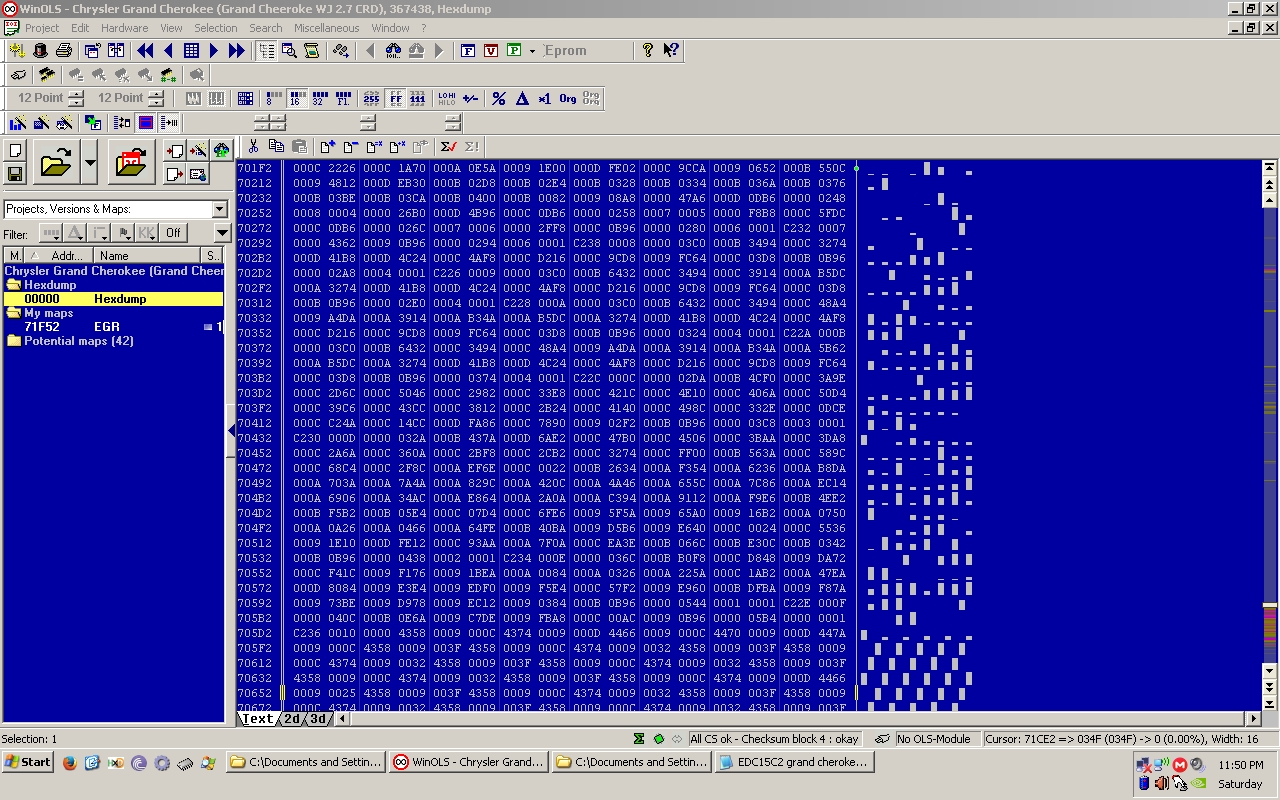Switch to the 2d view tab
This screenshot has height=800, width=1280.
coord(291,718)
